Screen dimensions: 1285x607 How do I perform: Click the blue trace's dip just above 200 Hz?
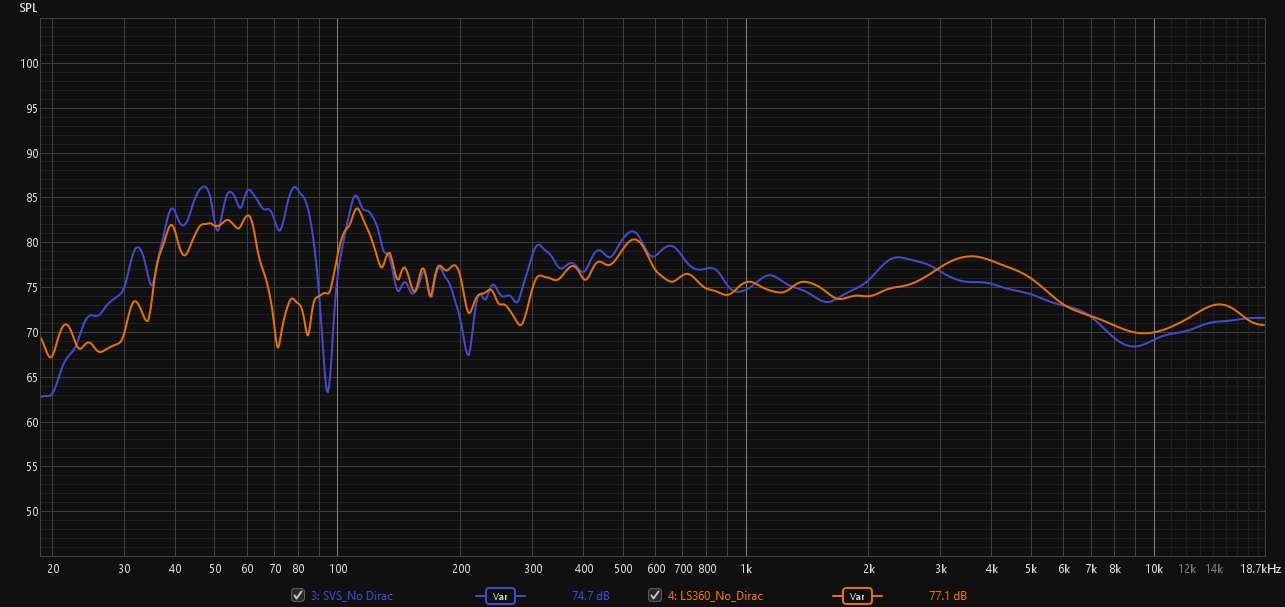tap(468, 354)
